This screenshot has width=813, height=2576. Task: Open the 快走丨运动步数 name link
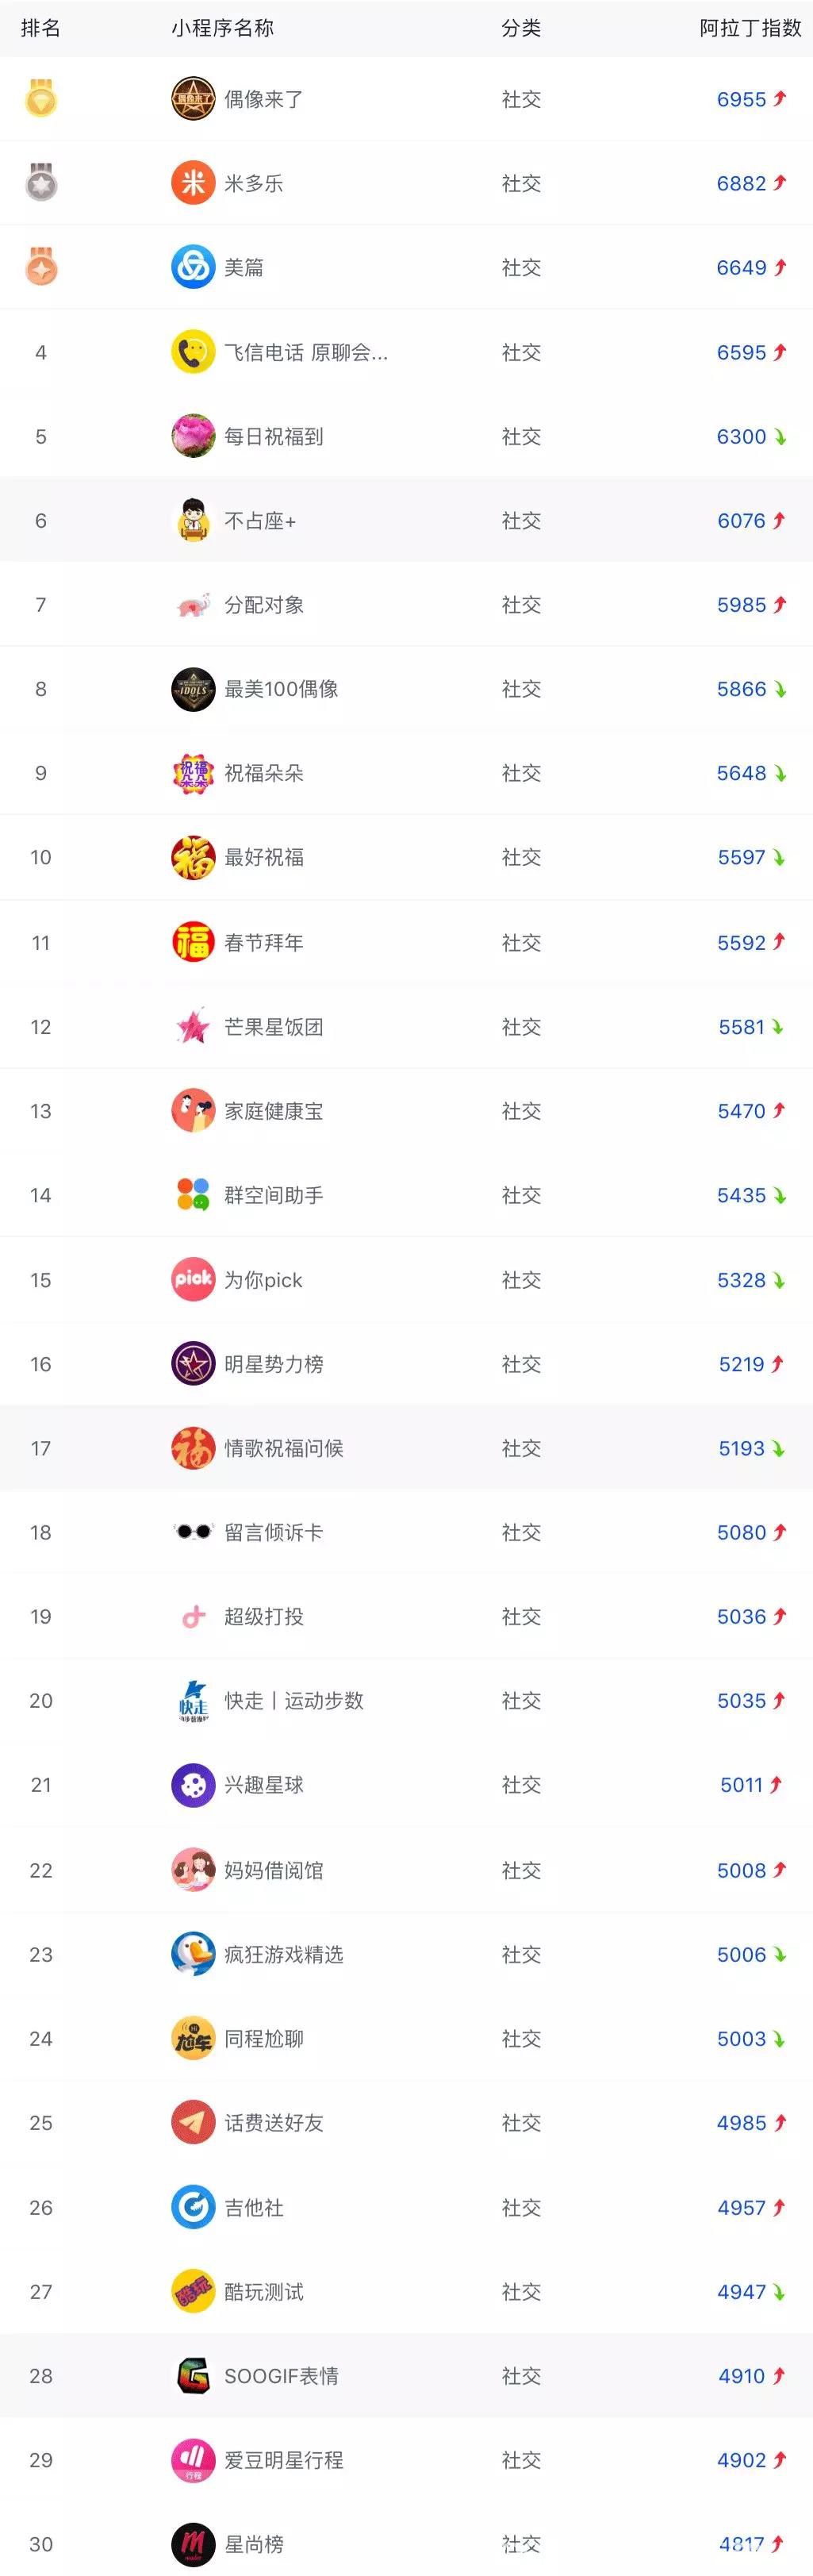tap(294, 1700)
